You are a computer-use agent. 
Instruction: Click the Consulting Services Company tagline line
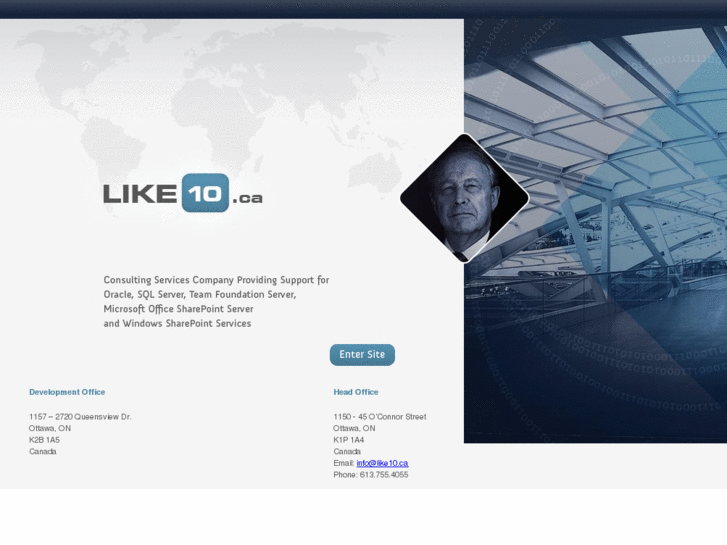click(216, 280)
